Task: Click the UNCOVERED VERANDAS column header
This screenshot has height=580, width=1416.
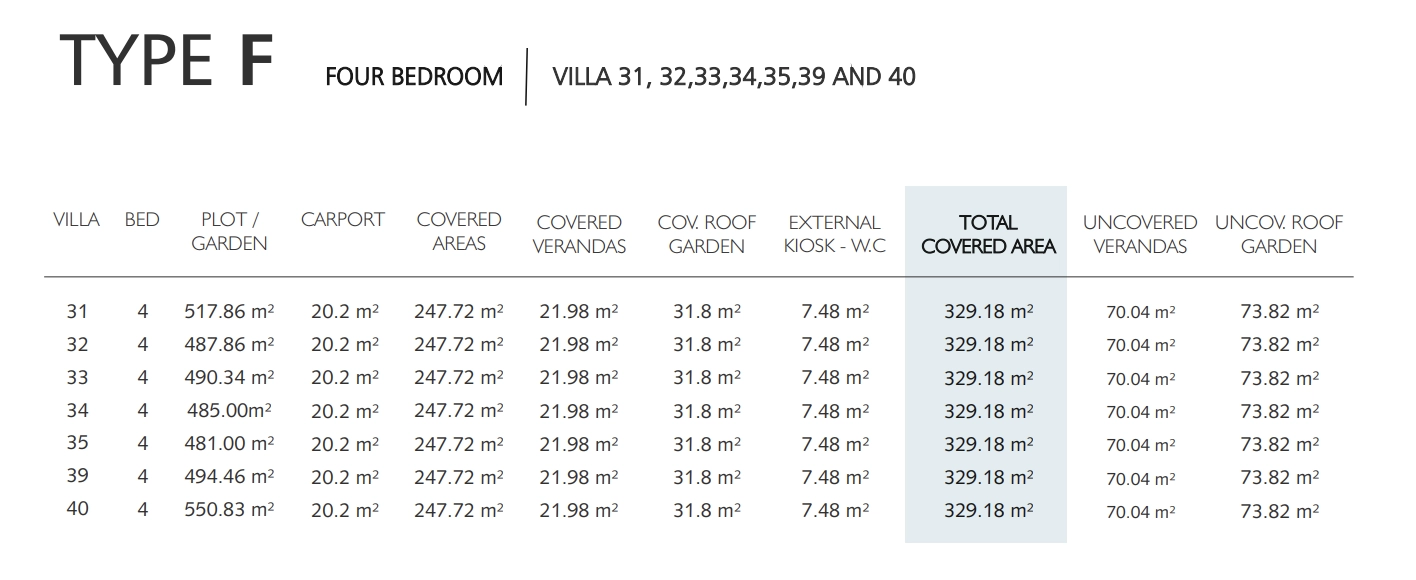Action: point(1139,234)
